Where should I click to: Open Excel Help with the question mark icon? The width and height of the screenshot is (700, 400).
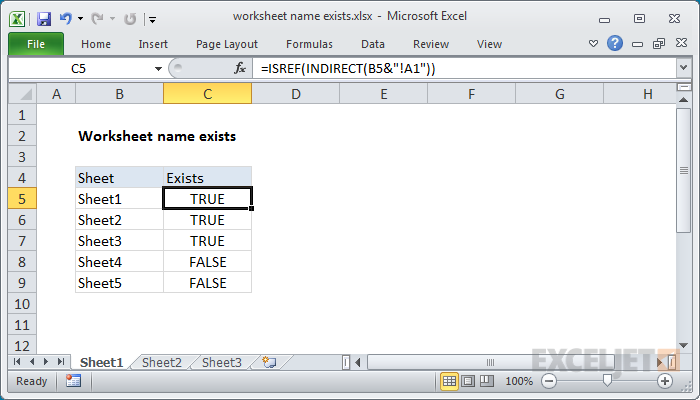[615, 43]
